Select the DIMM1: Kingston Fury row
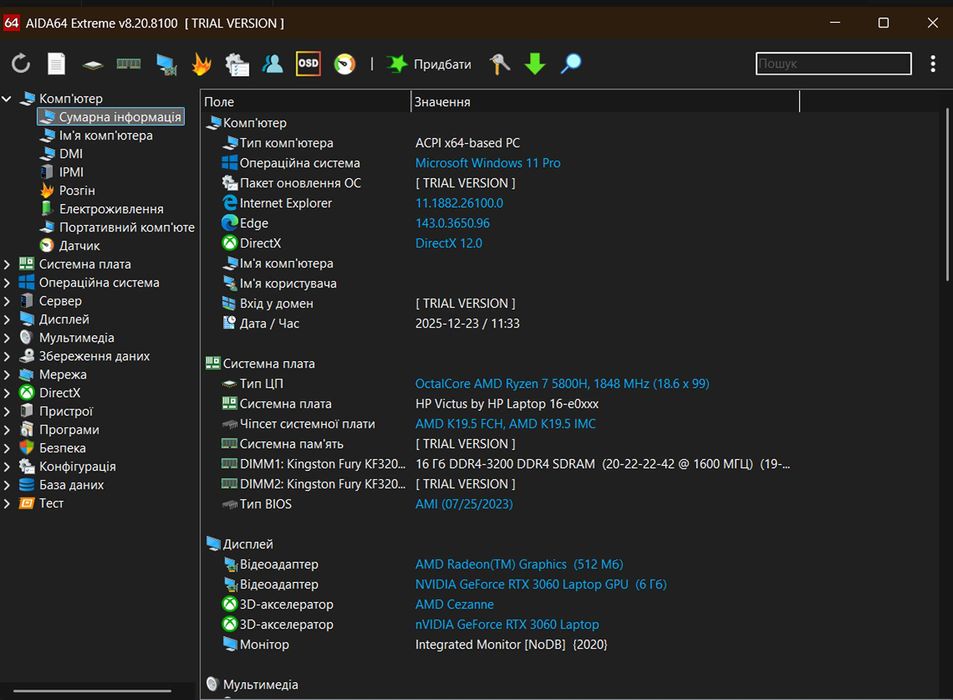This screenshot has height=700, width=953. (568, 464)
